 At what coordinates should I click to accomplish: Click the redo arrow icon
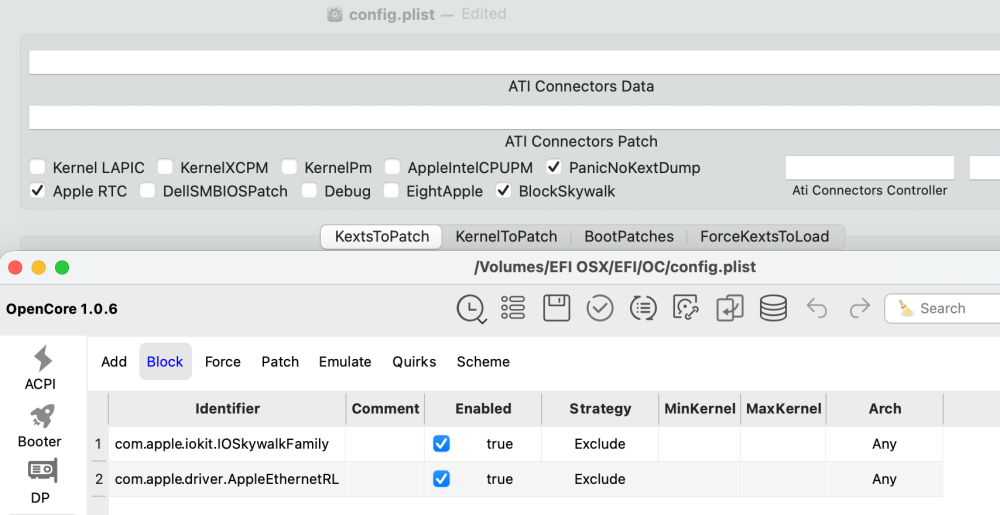[x=860, y=308]
